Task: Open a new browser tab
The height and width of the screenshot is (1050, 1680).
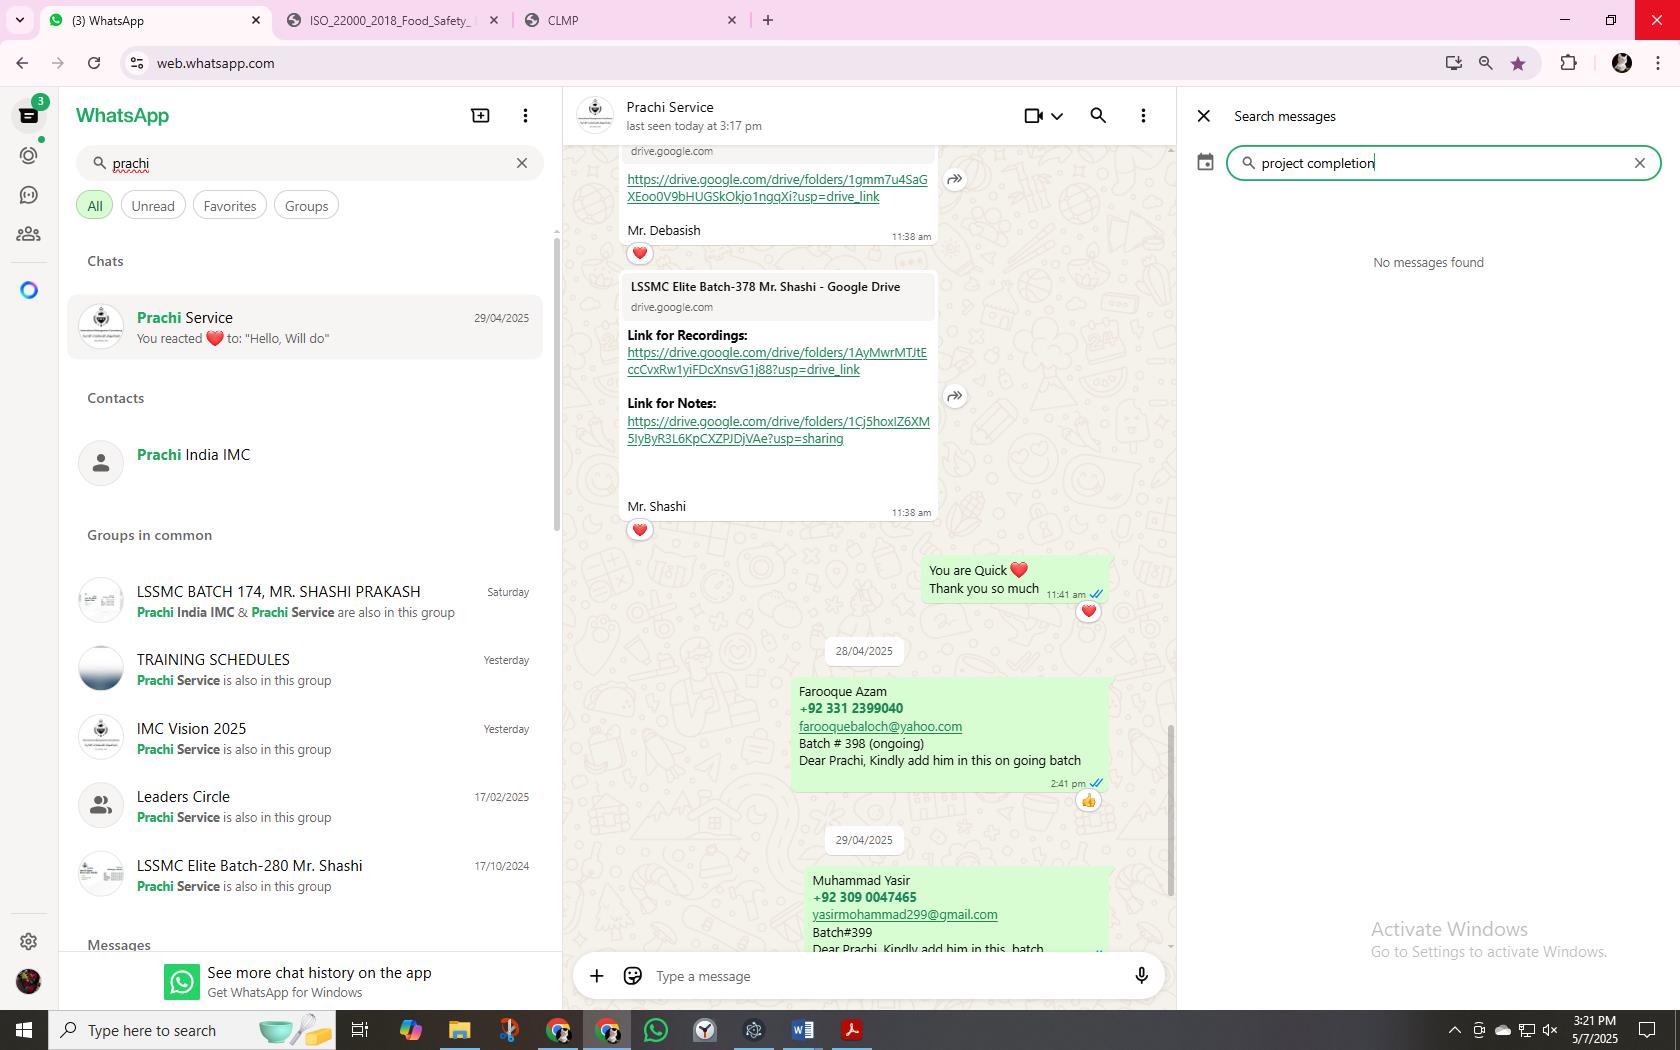Action: pos(768,20)
